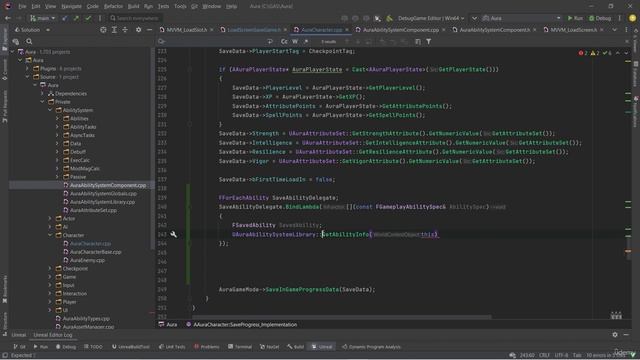Open the DebugGame Editor Win64 configuration dropdown
The height and width of the screenshot is (360, 640).
[x=431, y=18]
